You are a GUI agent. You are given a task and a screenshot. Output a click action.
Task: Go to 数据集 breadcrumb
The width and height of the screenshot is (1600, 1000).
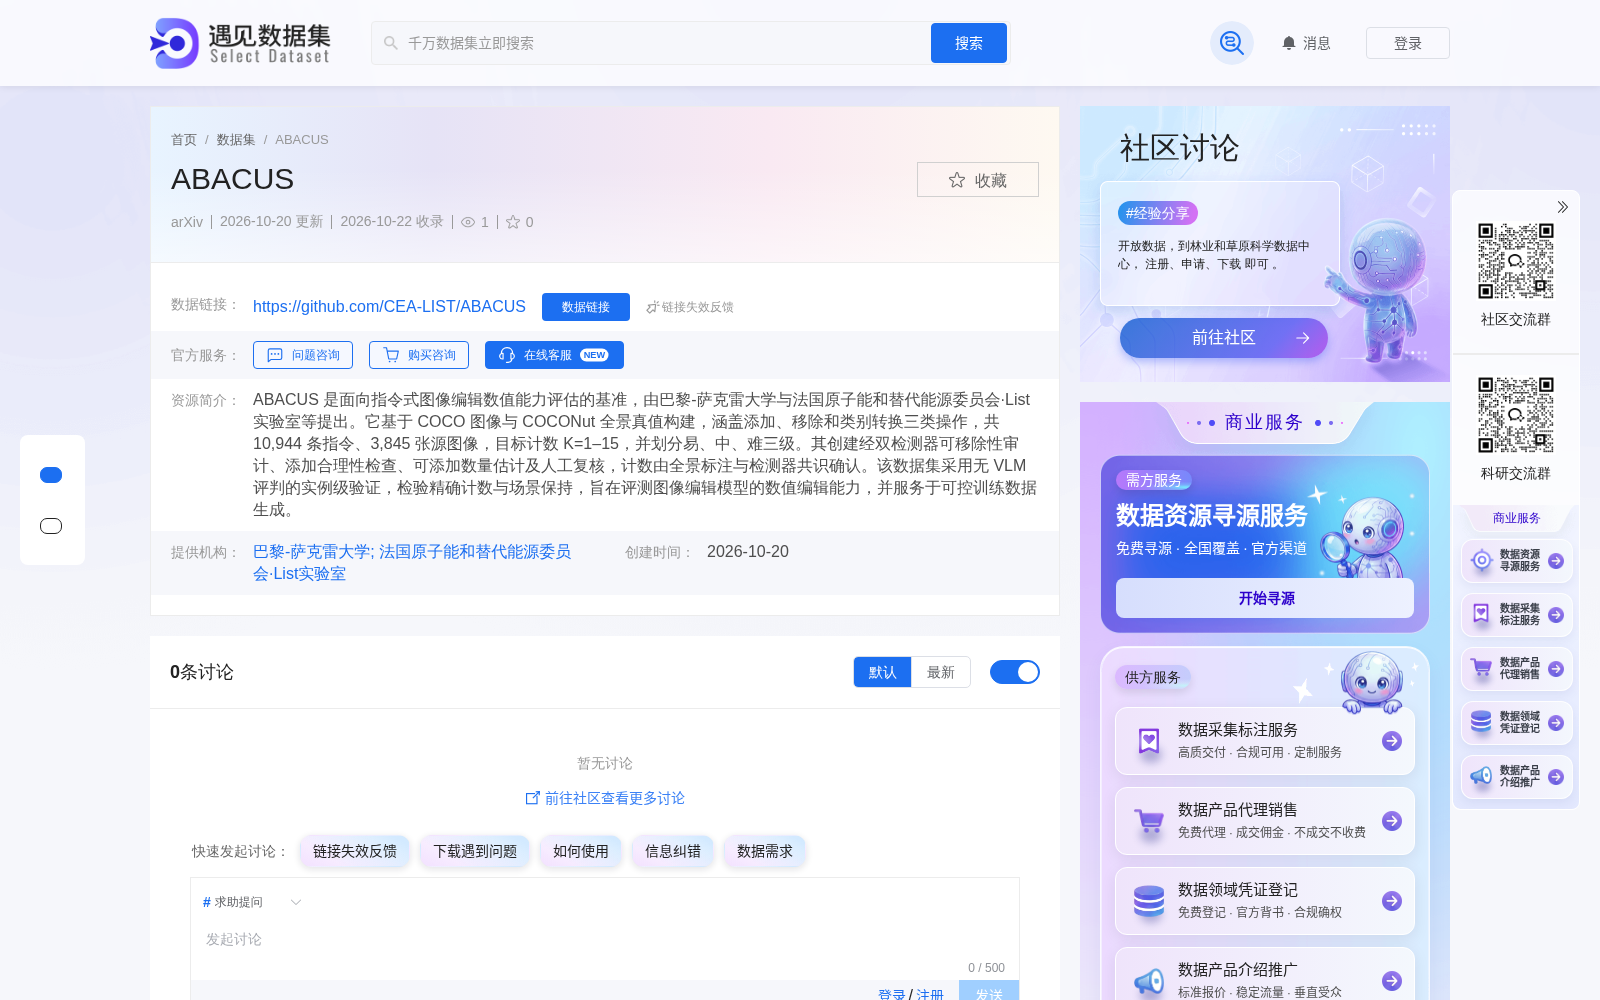[x=236, y=140]
